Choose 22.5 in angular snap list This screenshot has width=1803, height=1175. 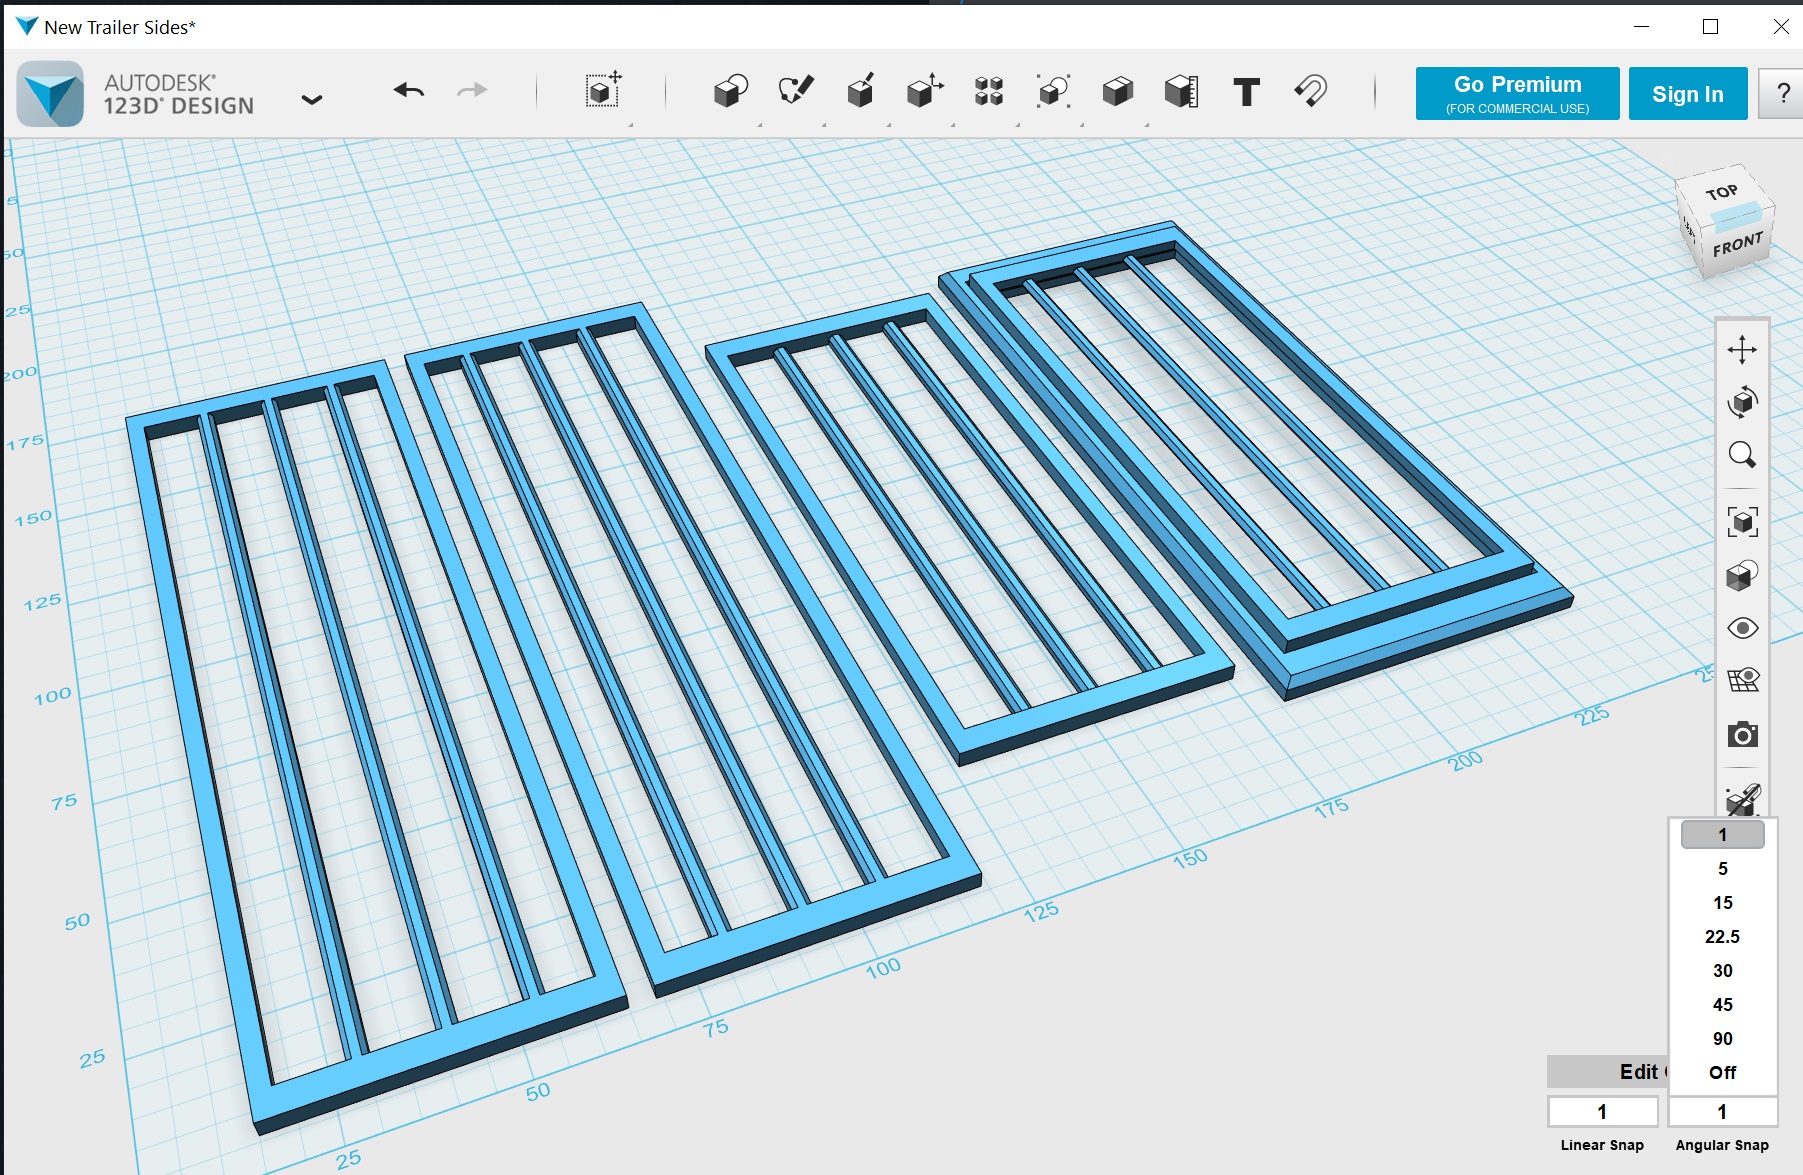(1722, 936)
